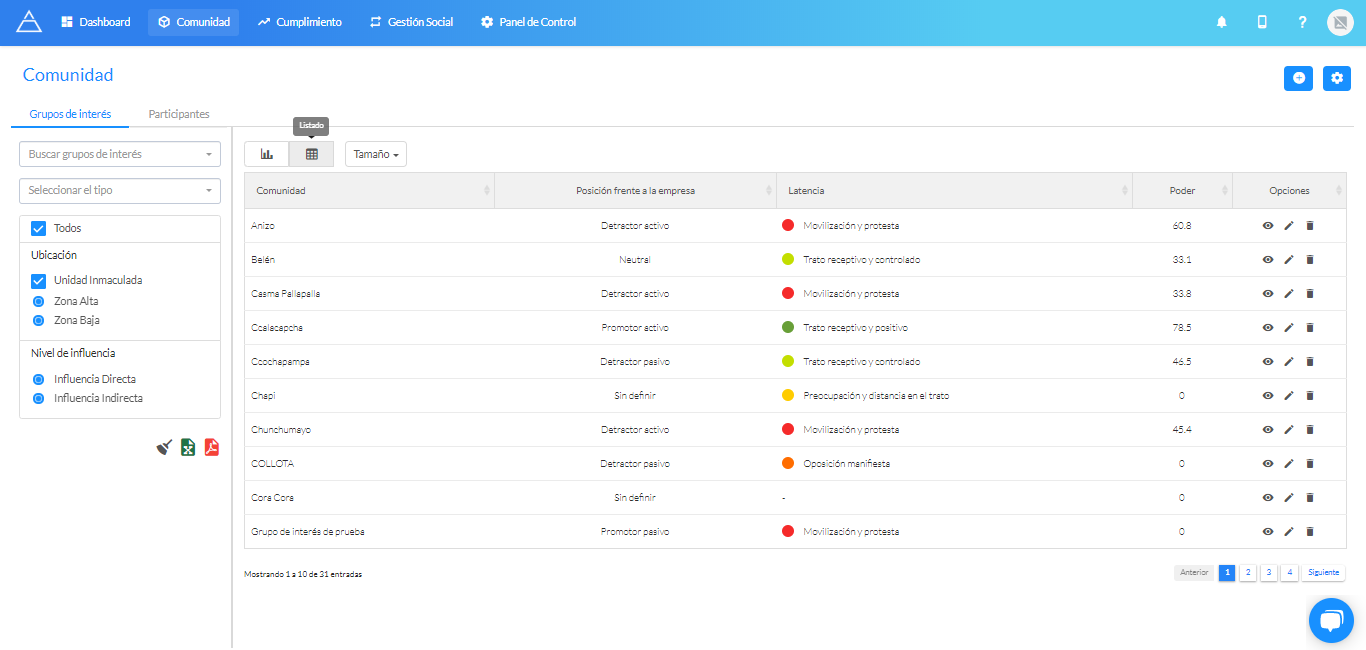Delete Grupo de interés de prueba row

[x=1310, y=532]
